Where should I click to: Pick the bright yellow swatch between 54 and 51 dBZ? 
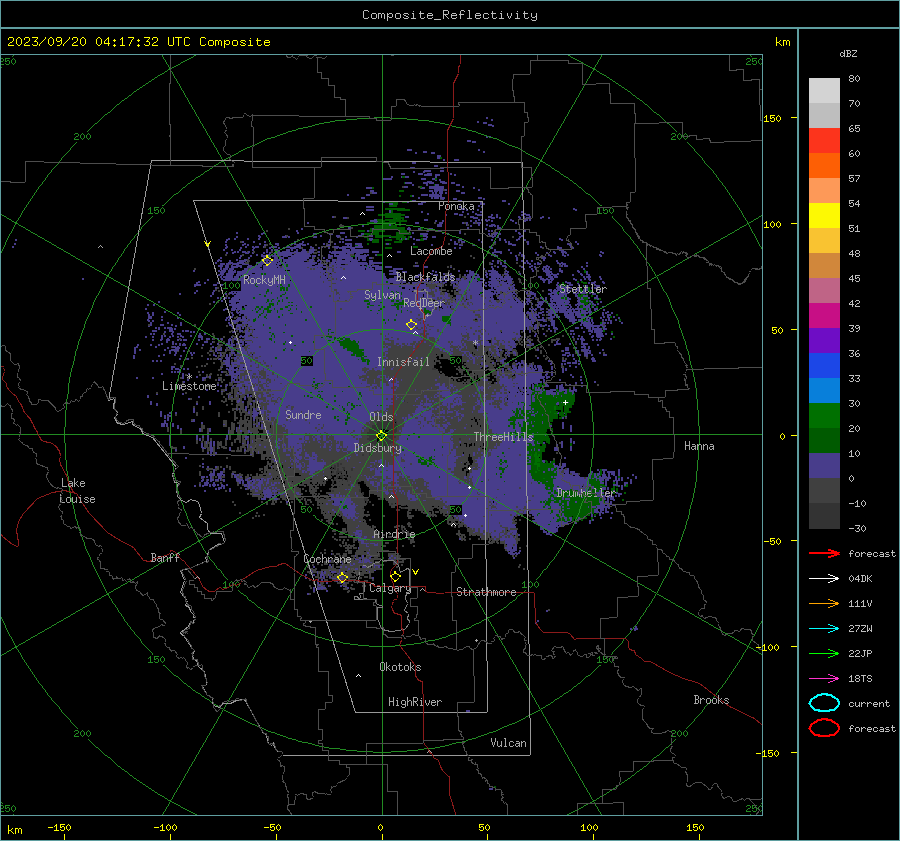824,215
